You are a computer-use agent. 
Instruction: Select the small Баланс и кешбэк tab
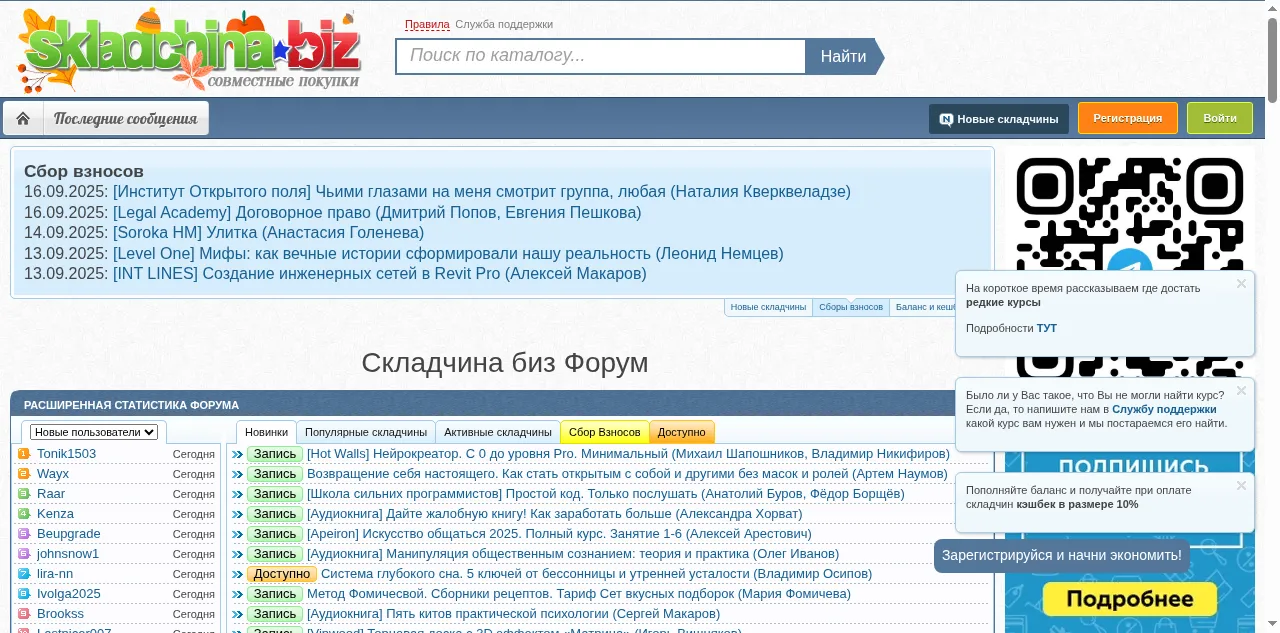(x=923, y=307)
